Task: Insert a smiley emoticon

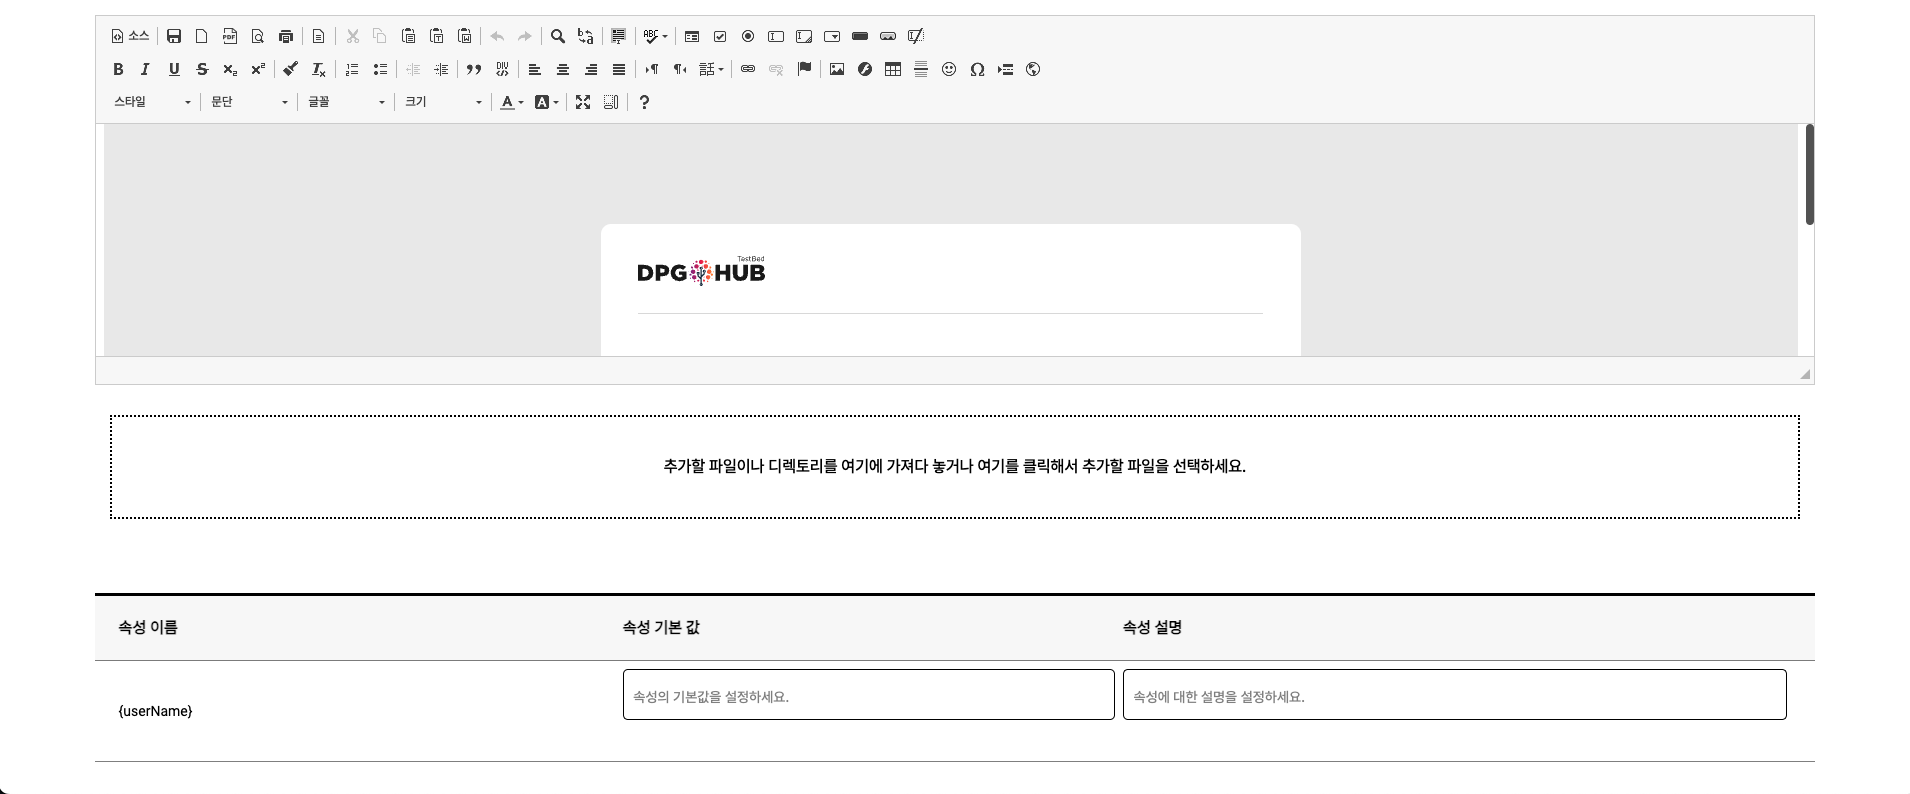Action: (x=949, y=69)
